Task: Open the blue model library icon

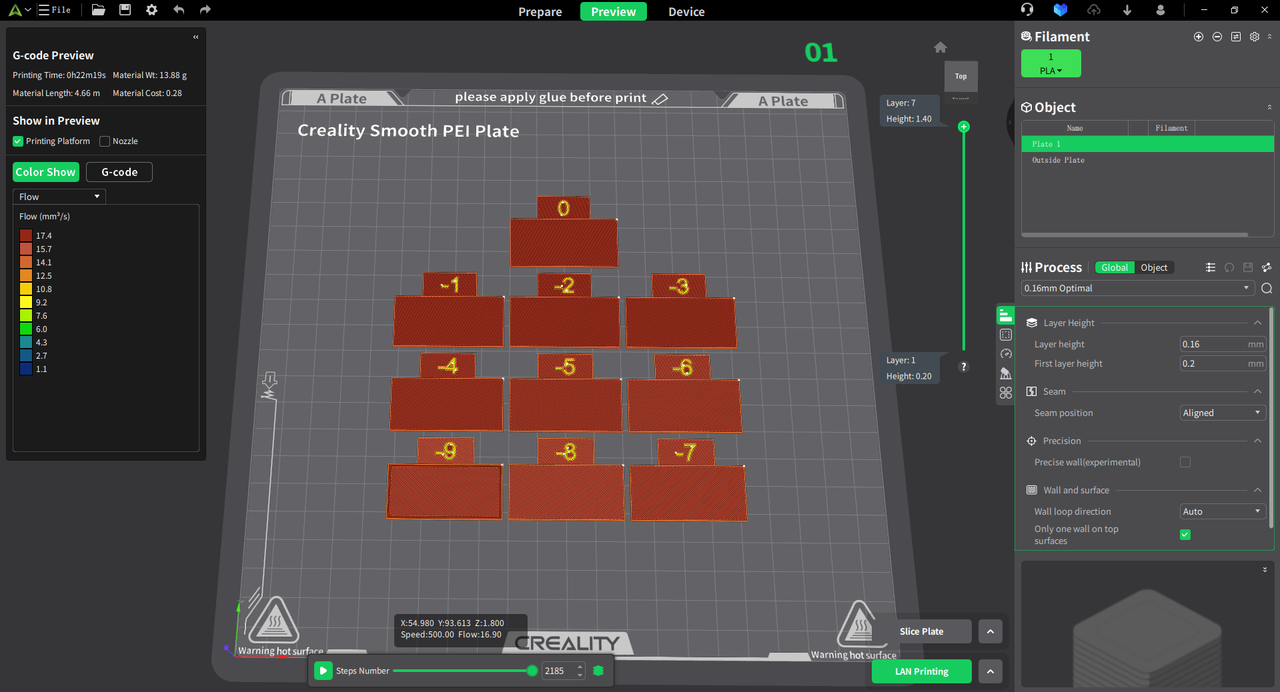Action: click(1060, 10)
